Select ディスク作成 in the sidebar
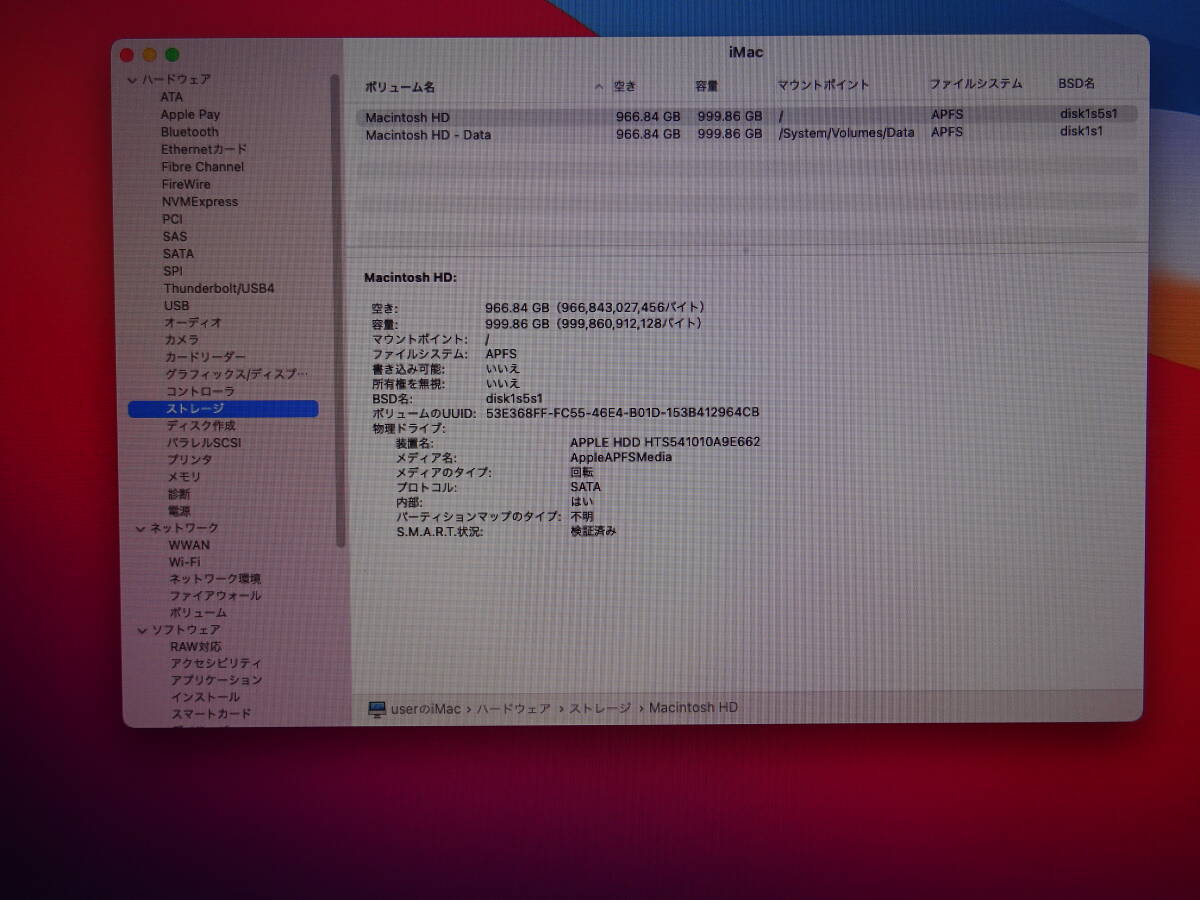This screenshot has height=900, width=1200. [x=201, y=425]
